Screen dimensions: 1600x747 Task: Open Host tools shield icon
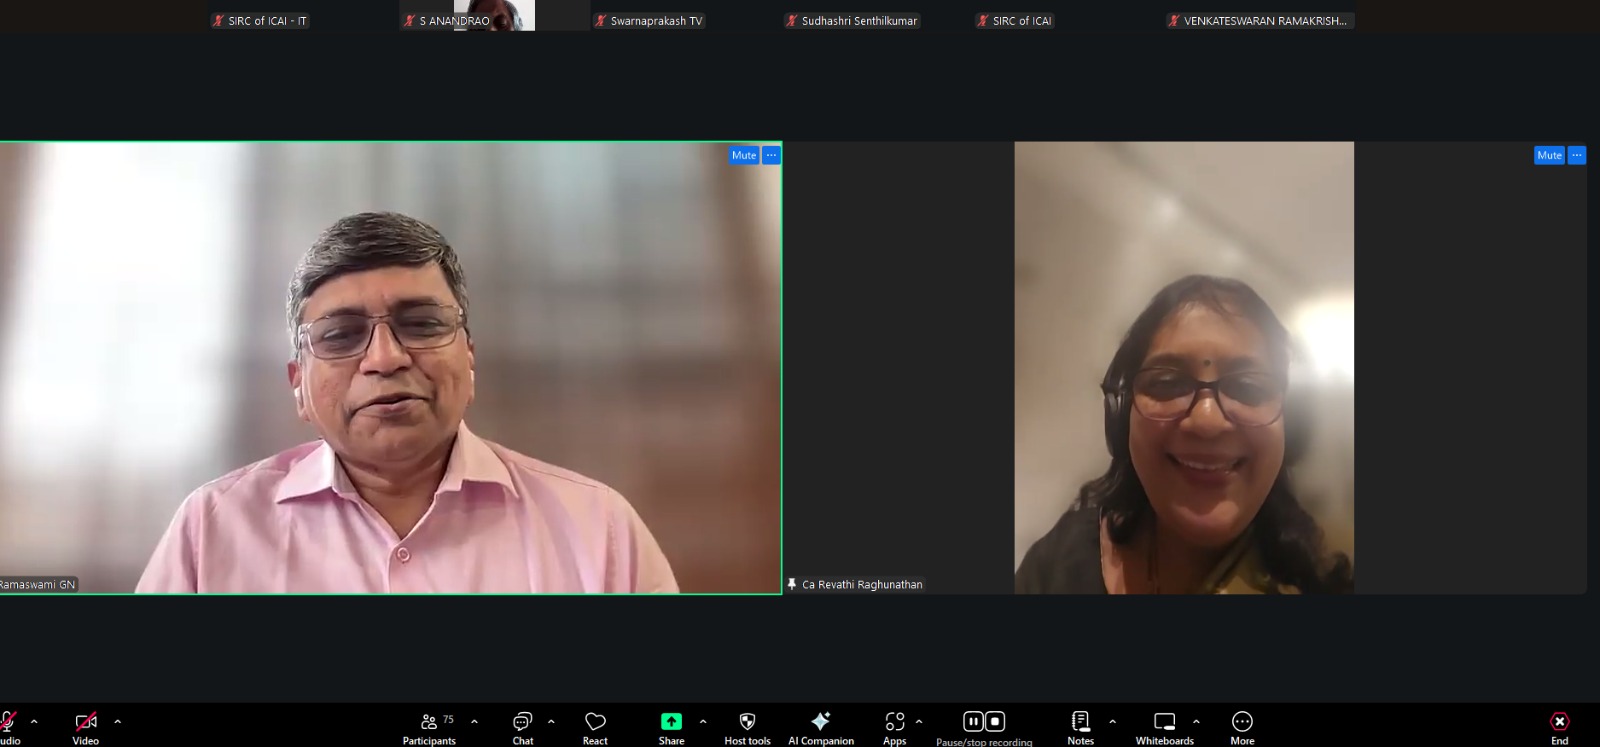747,726
